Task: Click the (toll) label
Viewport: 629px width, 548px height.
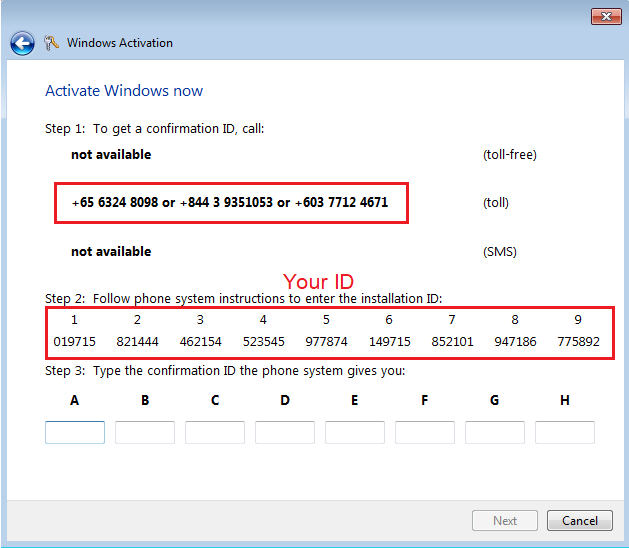Action: pyautogui.click(x=496, y=203)
